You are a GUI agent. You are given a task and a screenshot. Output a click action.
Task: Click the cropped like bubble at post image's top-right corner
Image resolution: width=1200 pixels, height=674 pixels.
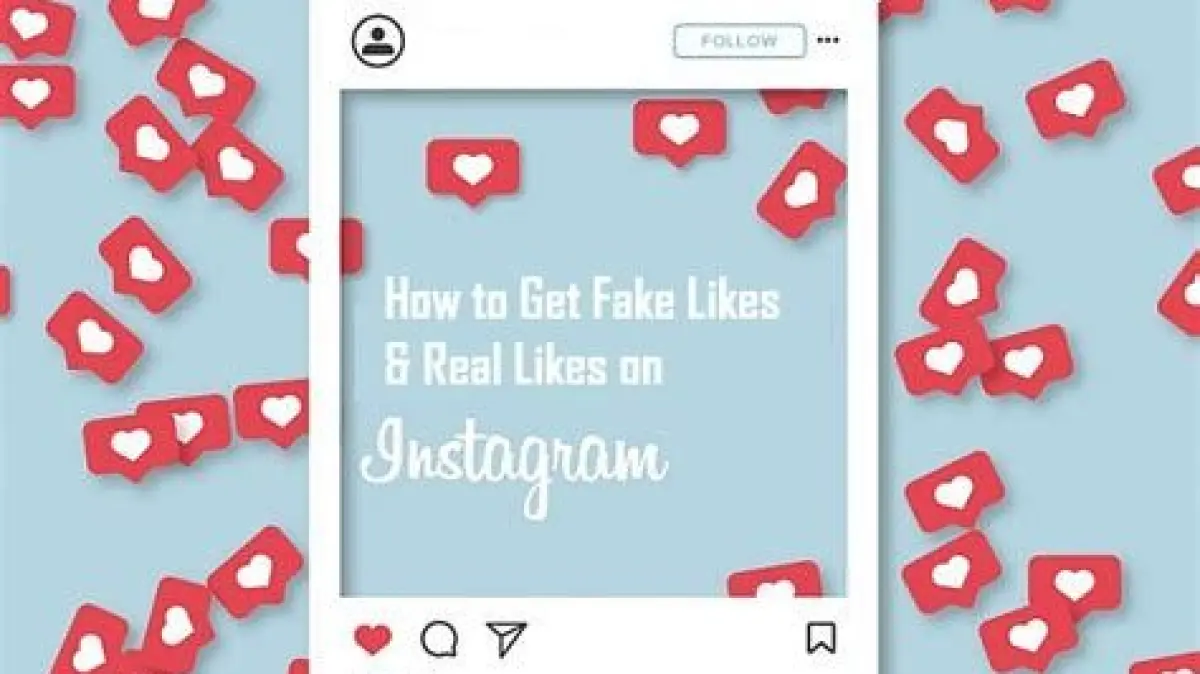coord(795,99)
